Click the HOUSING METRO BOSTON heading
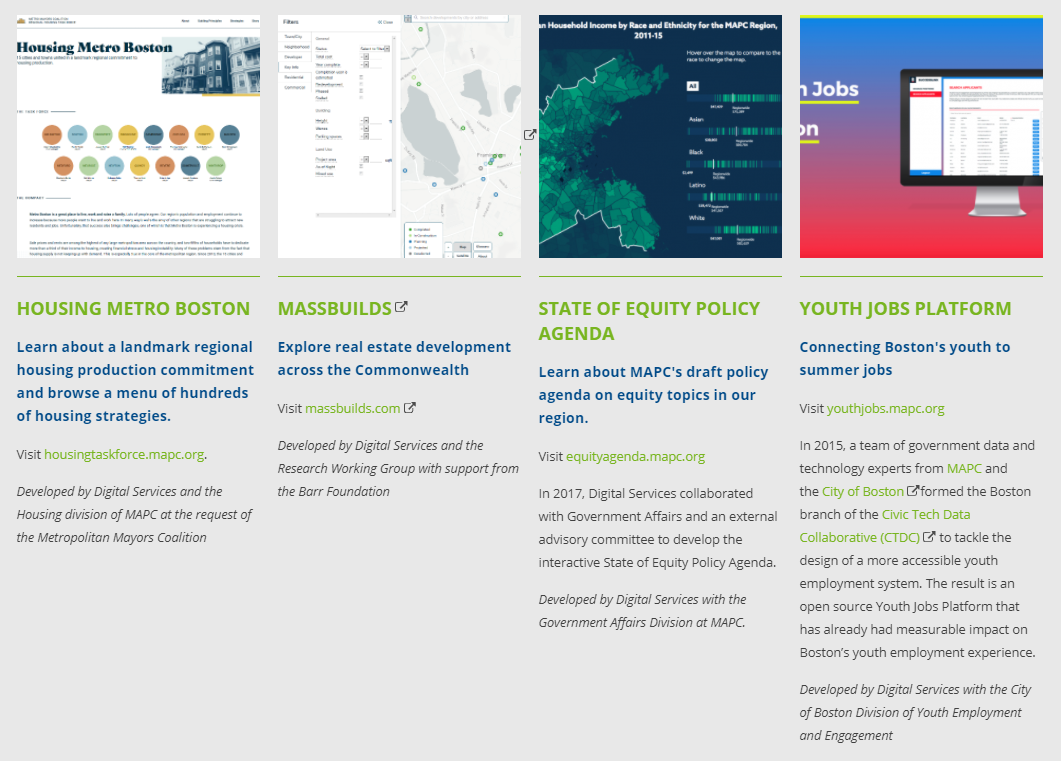 tap(133, 308)
